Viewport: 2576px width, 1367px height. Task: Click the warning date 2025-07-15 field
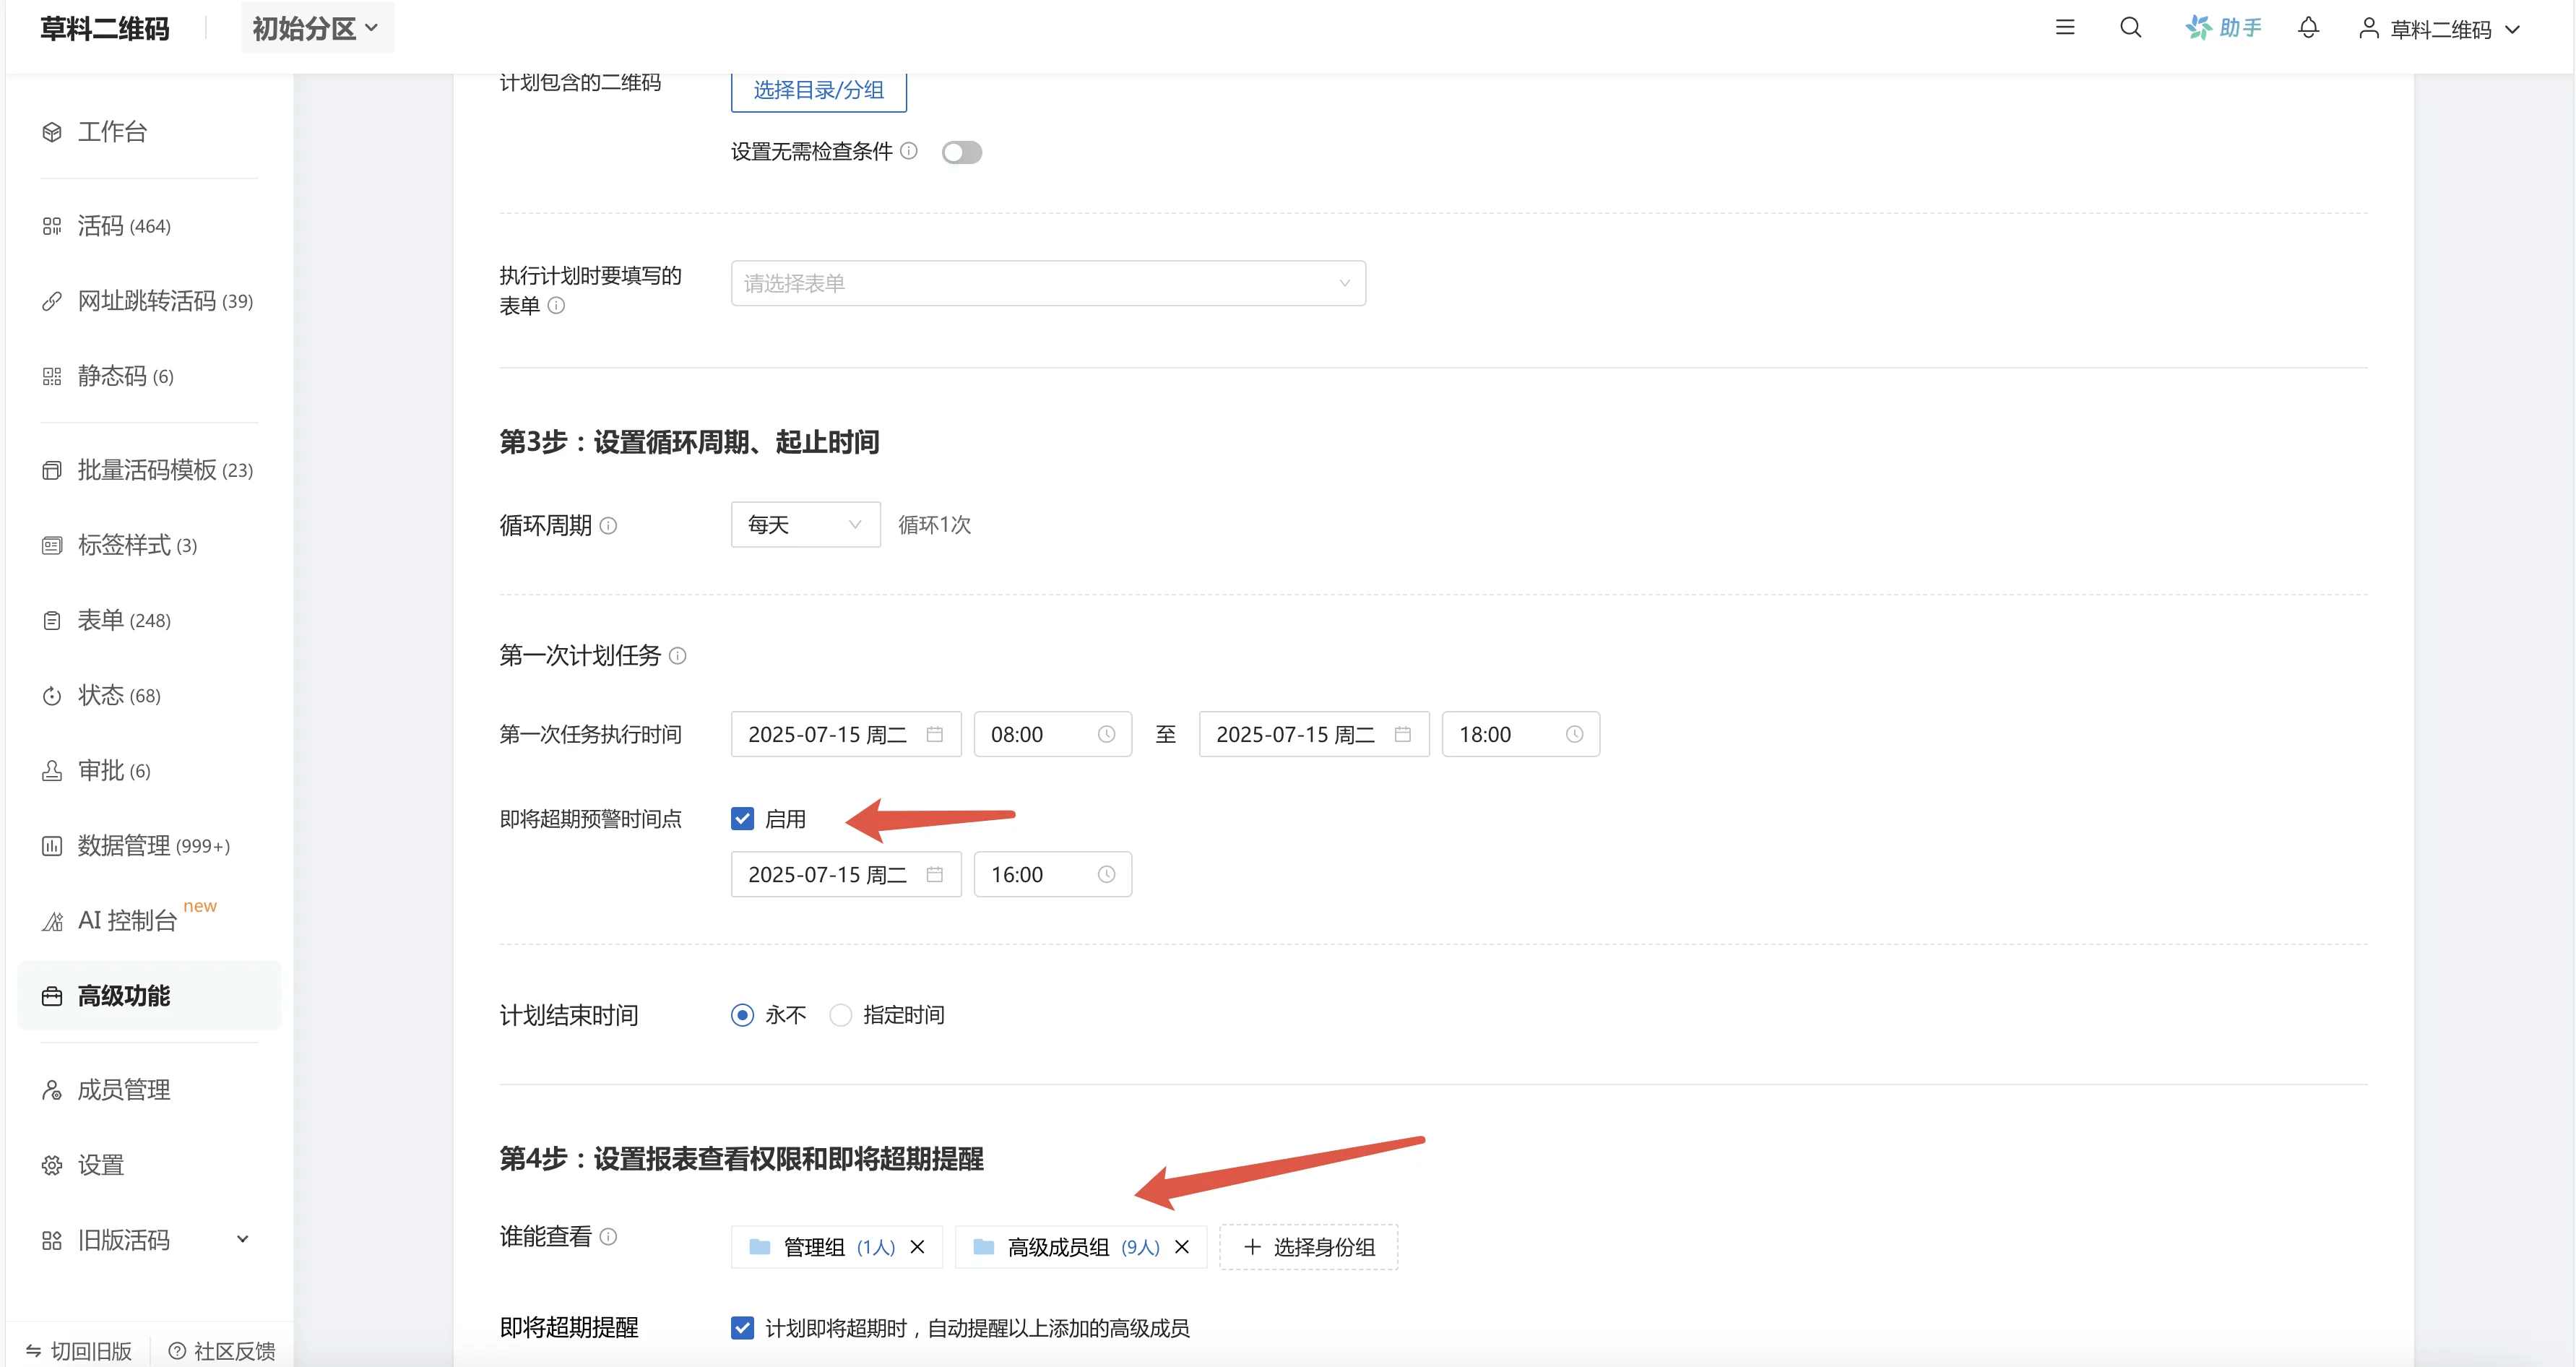[x=846, y=875]
